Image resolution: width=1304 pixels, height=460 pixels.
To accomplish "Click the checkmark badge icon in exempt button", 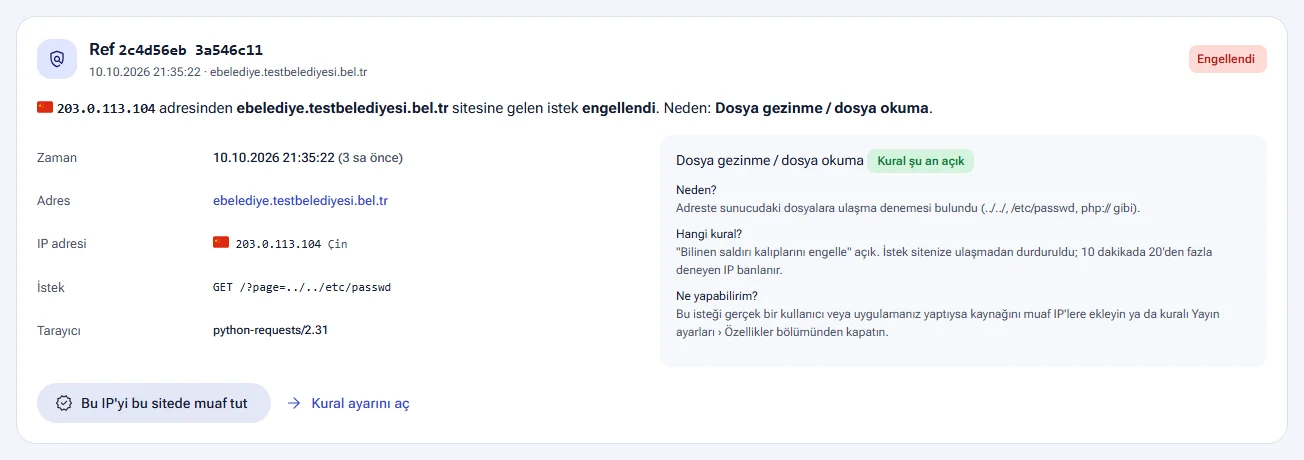I will coord(64,403).
